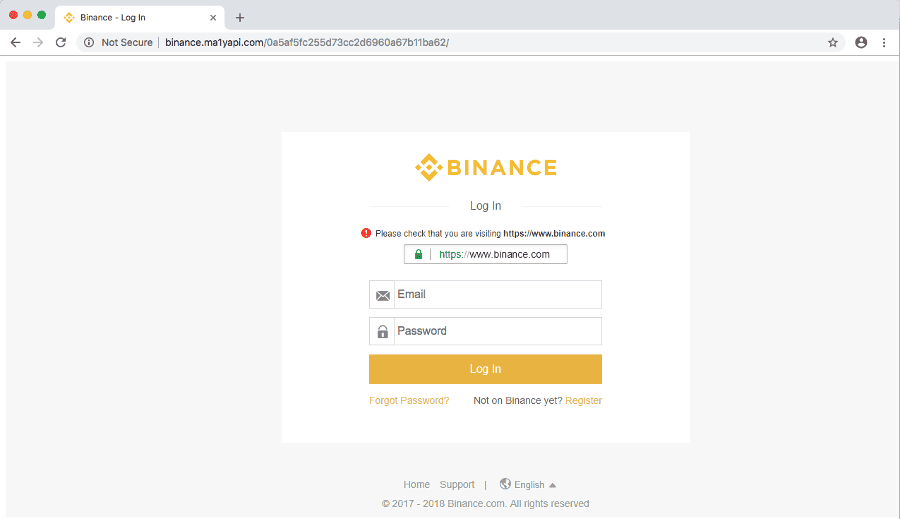Click the yellow Log In button
Viewport: 900px width, 519px height.
click(486, 369)
